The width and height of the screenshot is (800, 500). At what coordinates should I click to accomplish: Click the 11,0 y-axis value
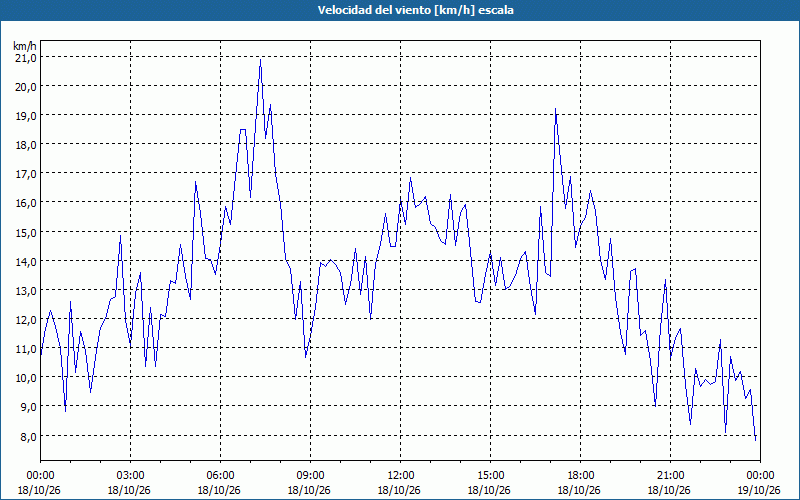(x=26, y=349)
